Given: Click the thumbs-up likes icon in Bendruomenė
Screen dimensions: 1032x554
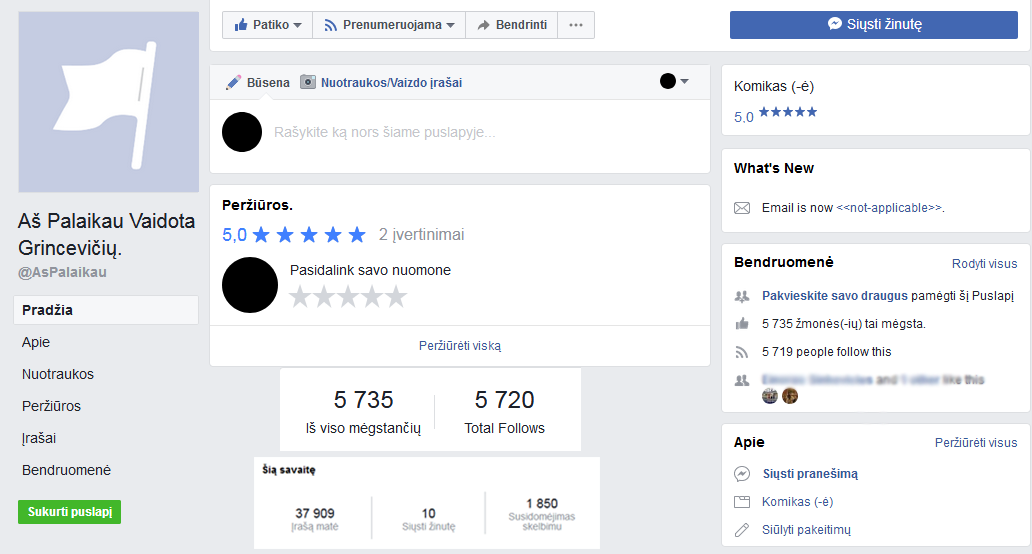Looking at the screenshot, I should (x=742, y=324).
